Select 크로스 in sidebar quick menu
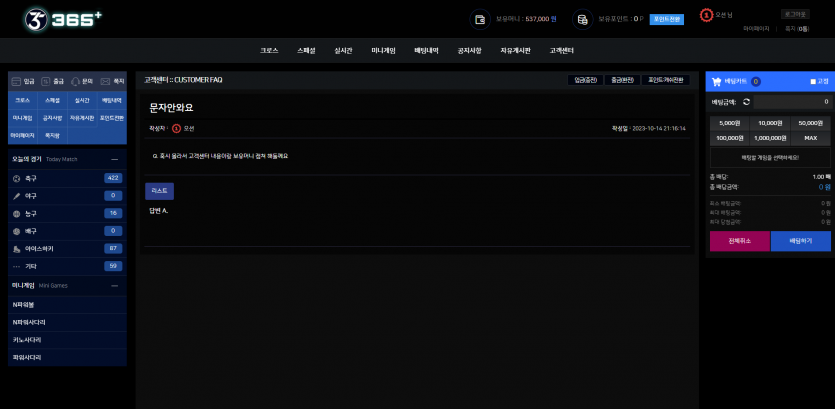Image resolution: width=835 pixels, height=409 pixels. [x=23, y=100]
